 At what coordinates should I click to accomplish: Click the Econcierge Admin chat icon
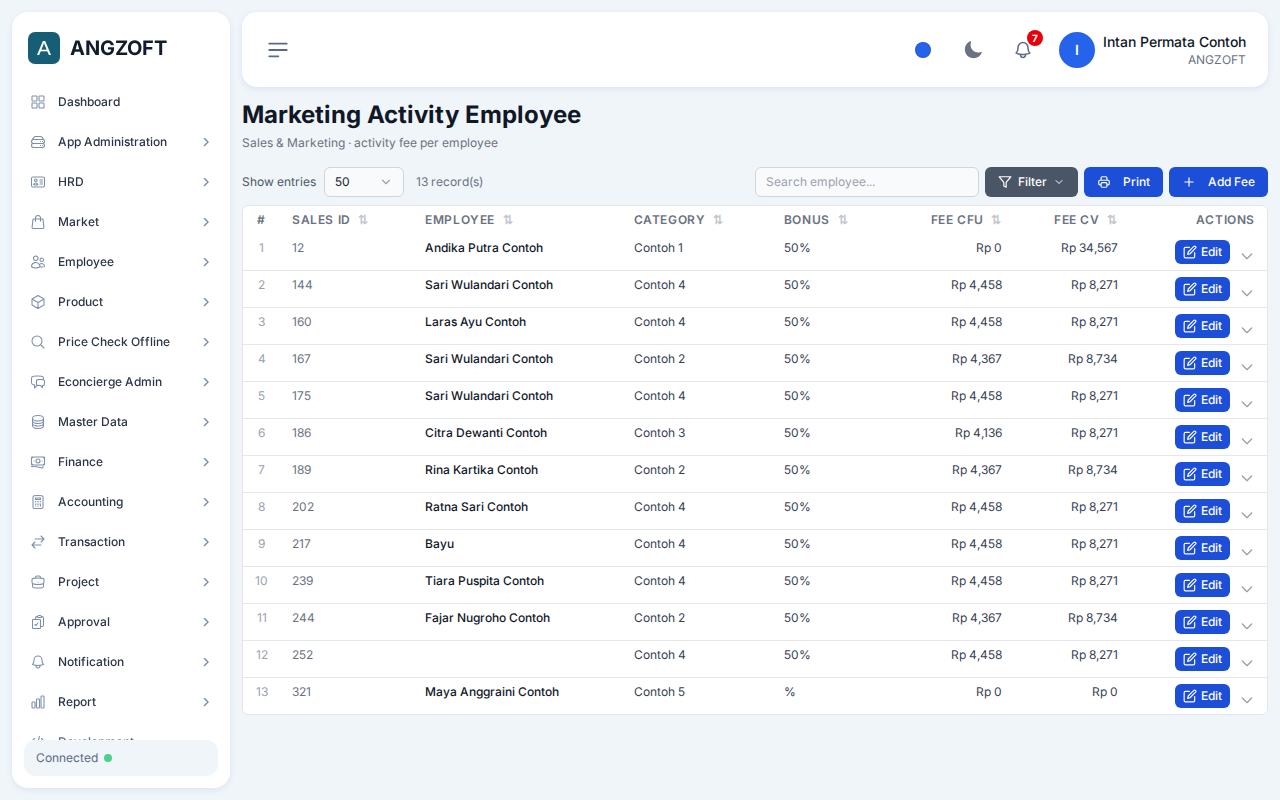[38, 382]
